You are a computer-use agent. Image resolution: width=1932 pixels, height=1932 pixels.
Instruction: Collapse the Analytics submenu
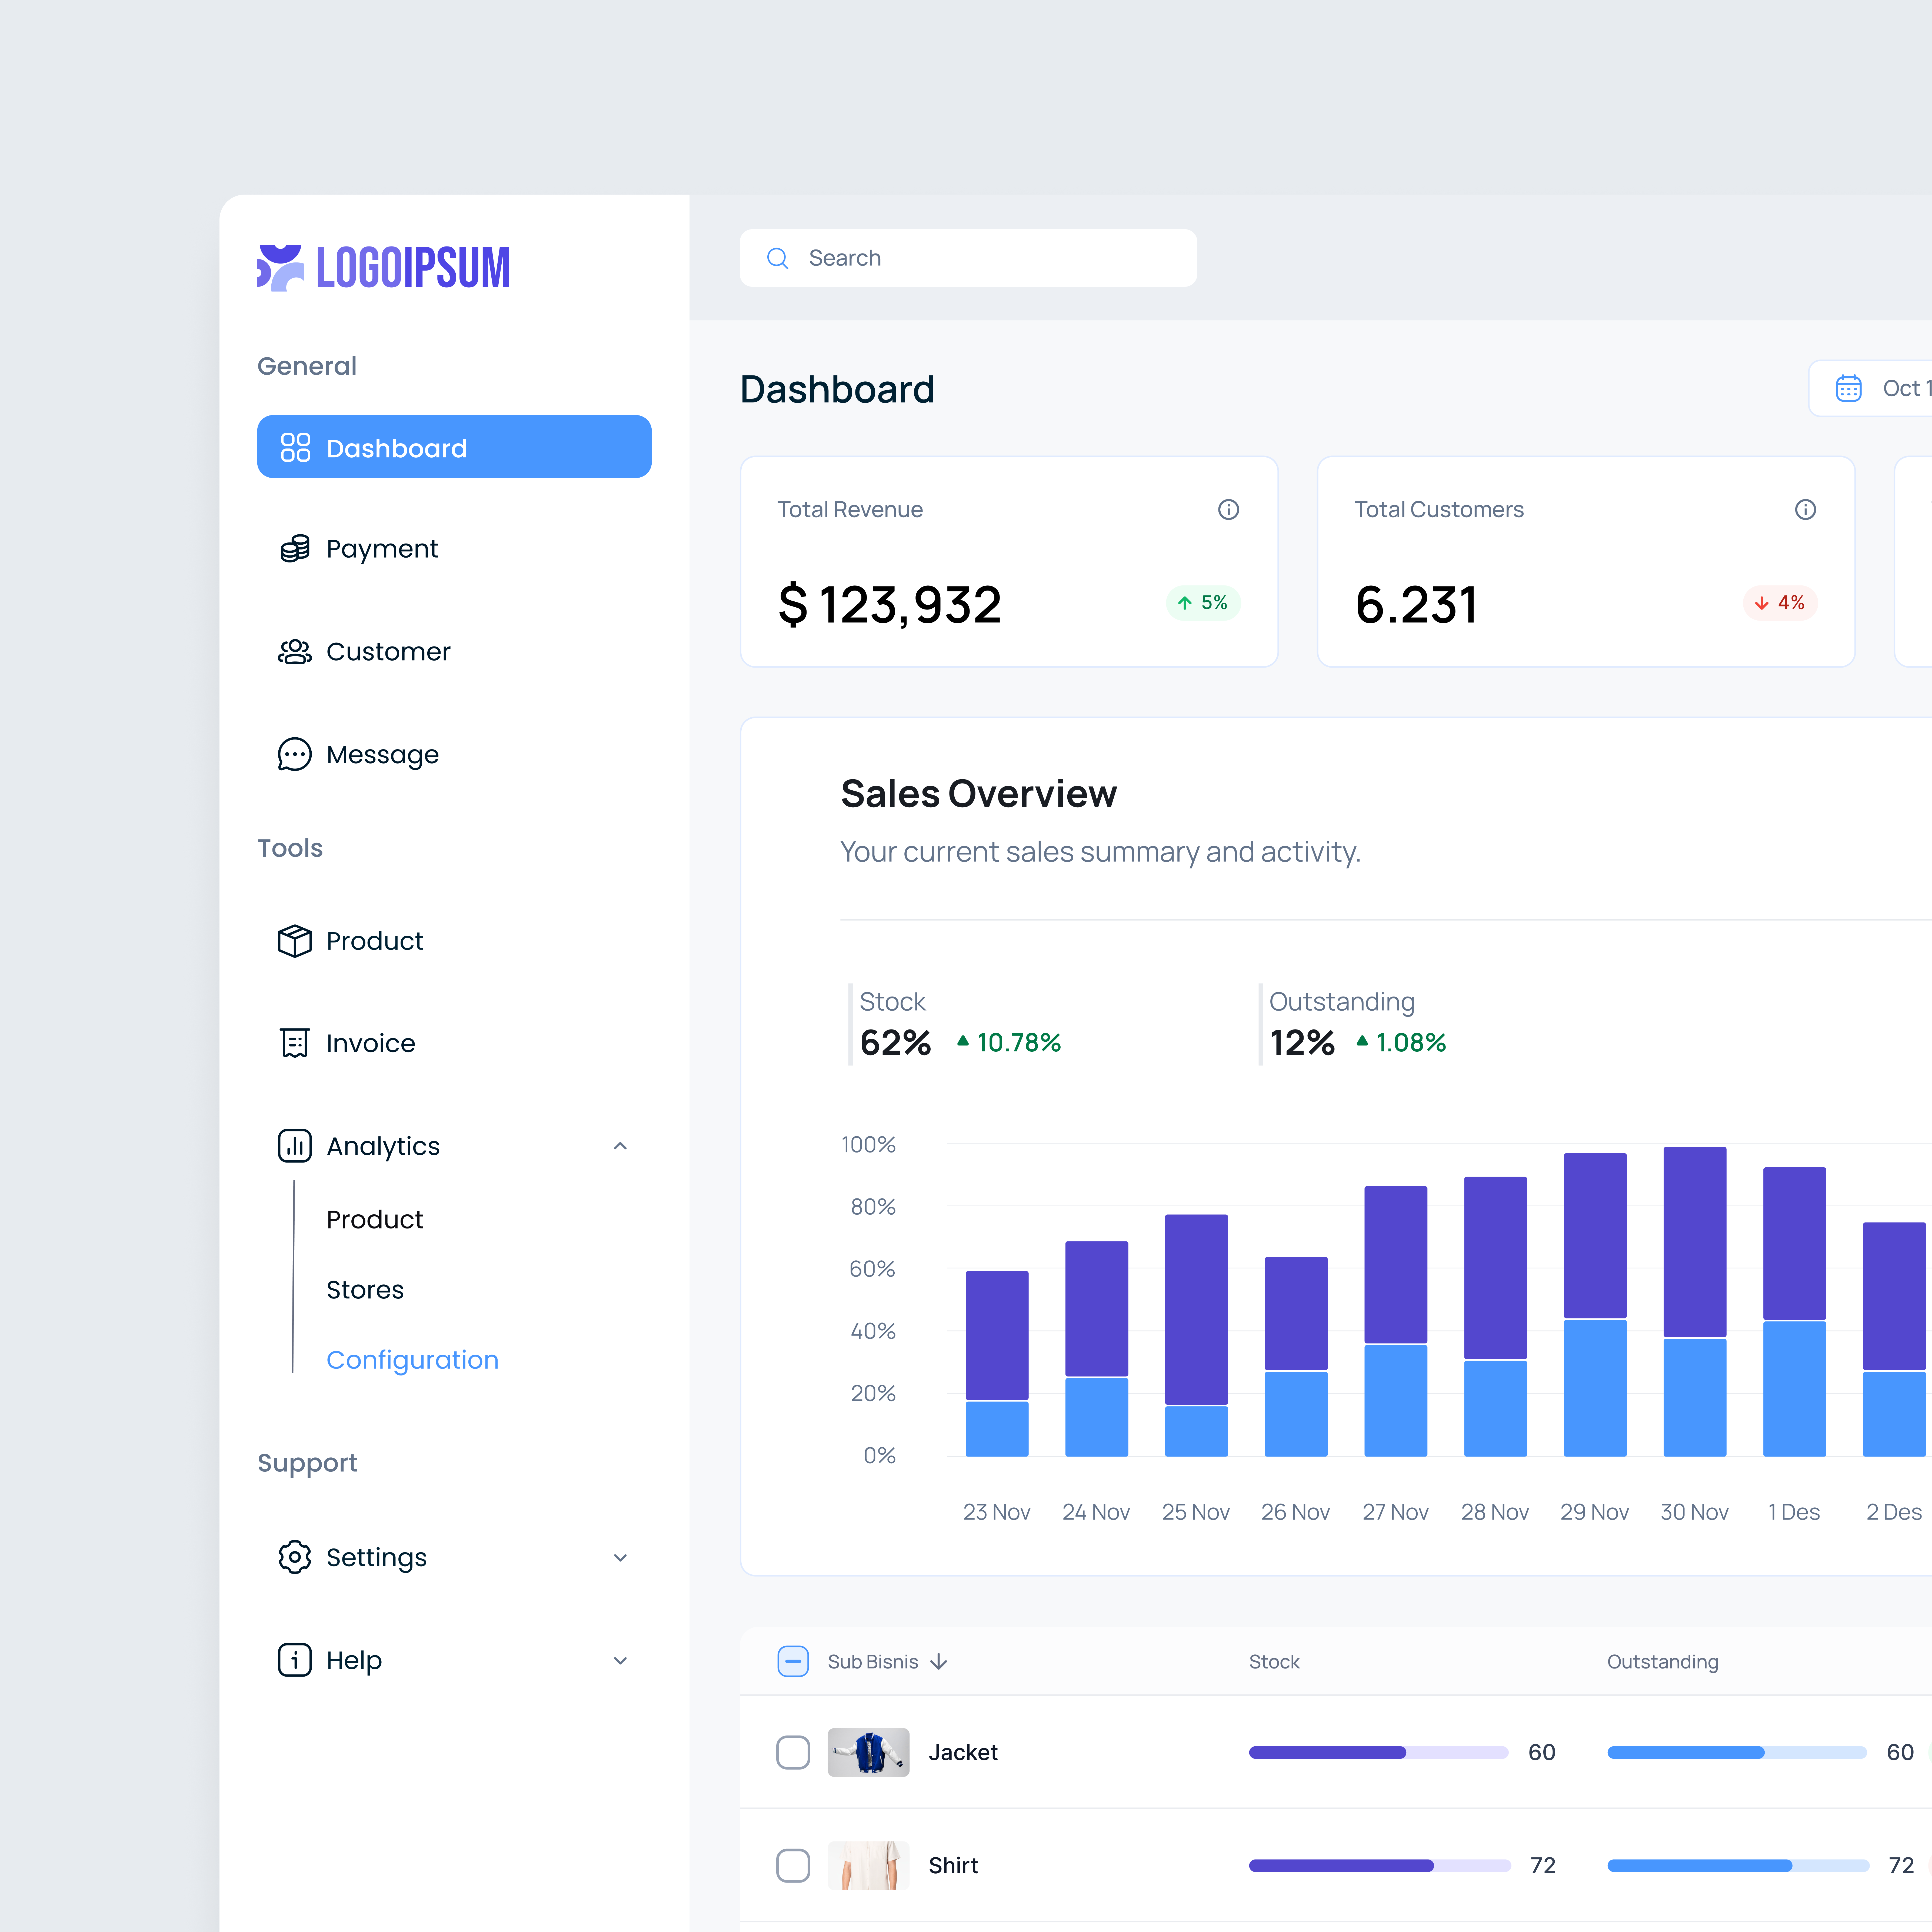620,1146
